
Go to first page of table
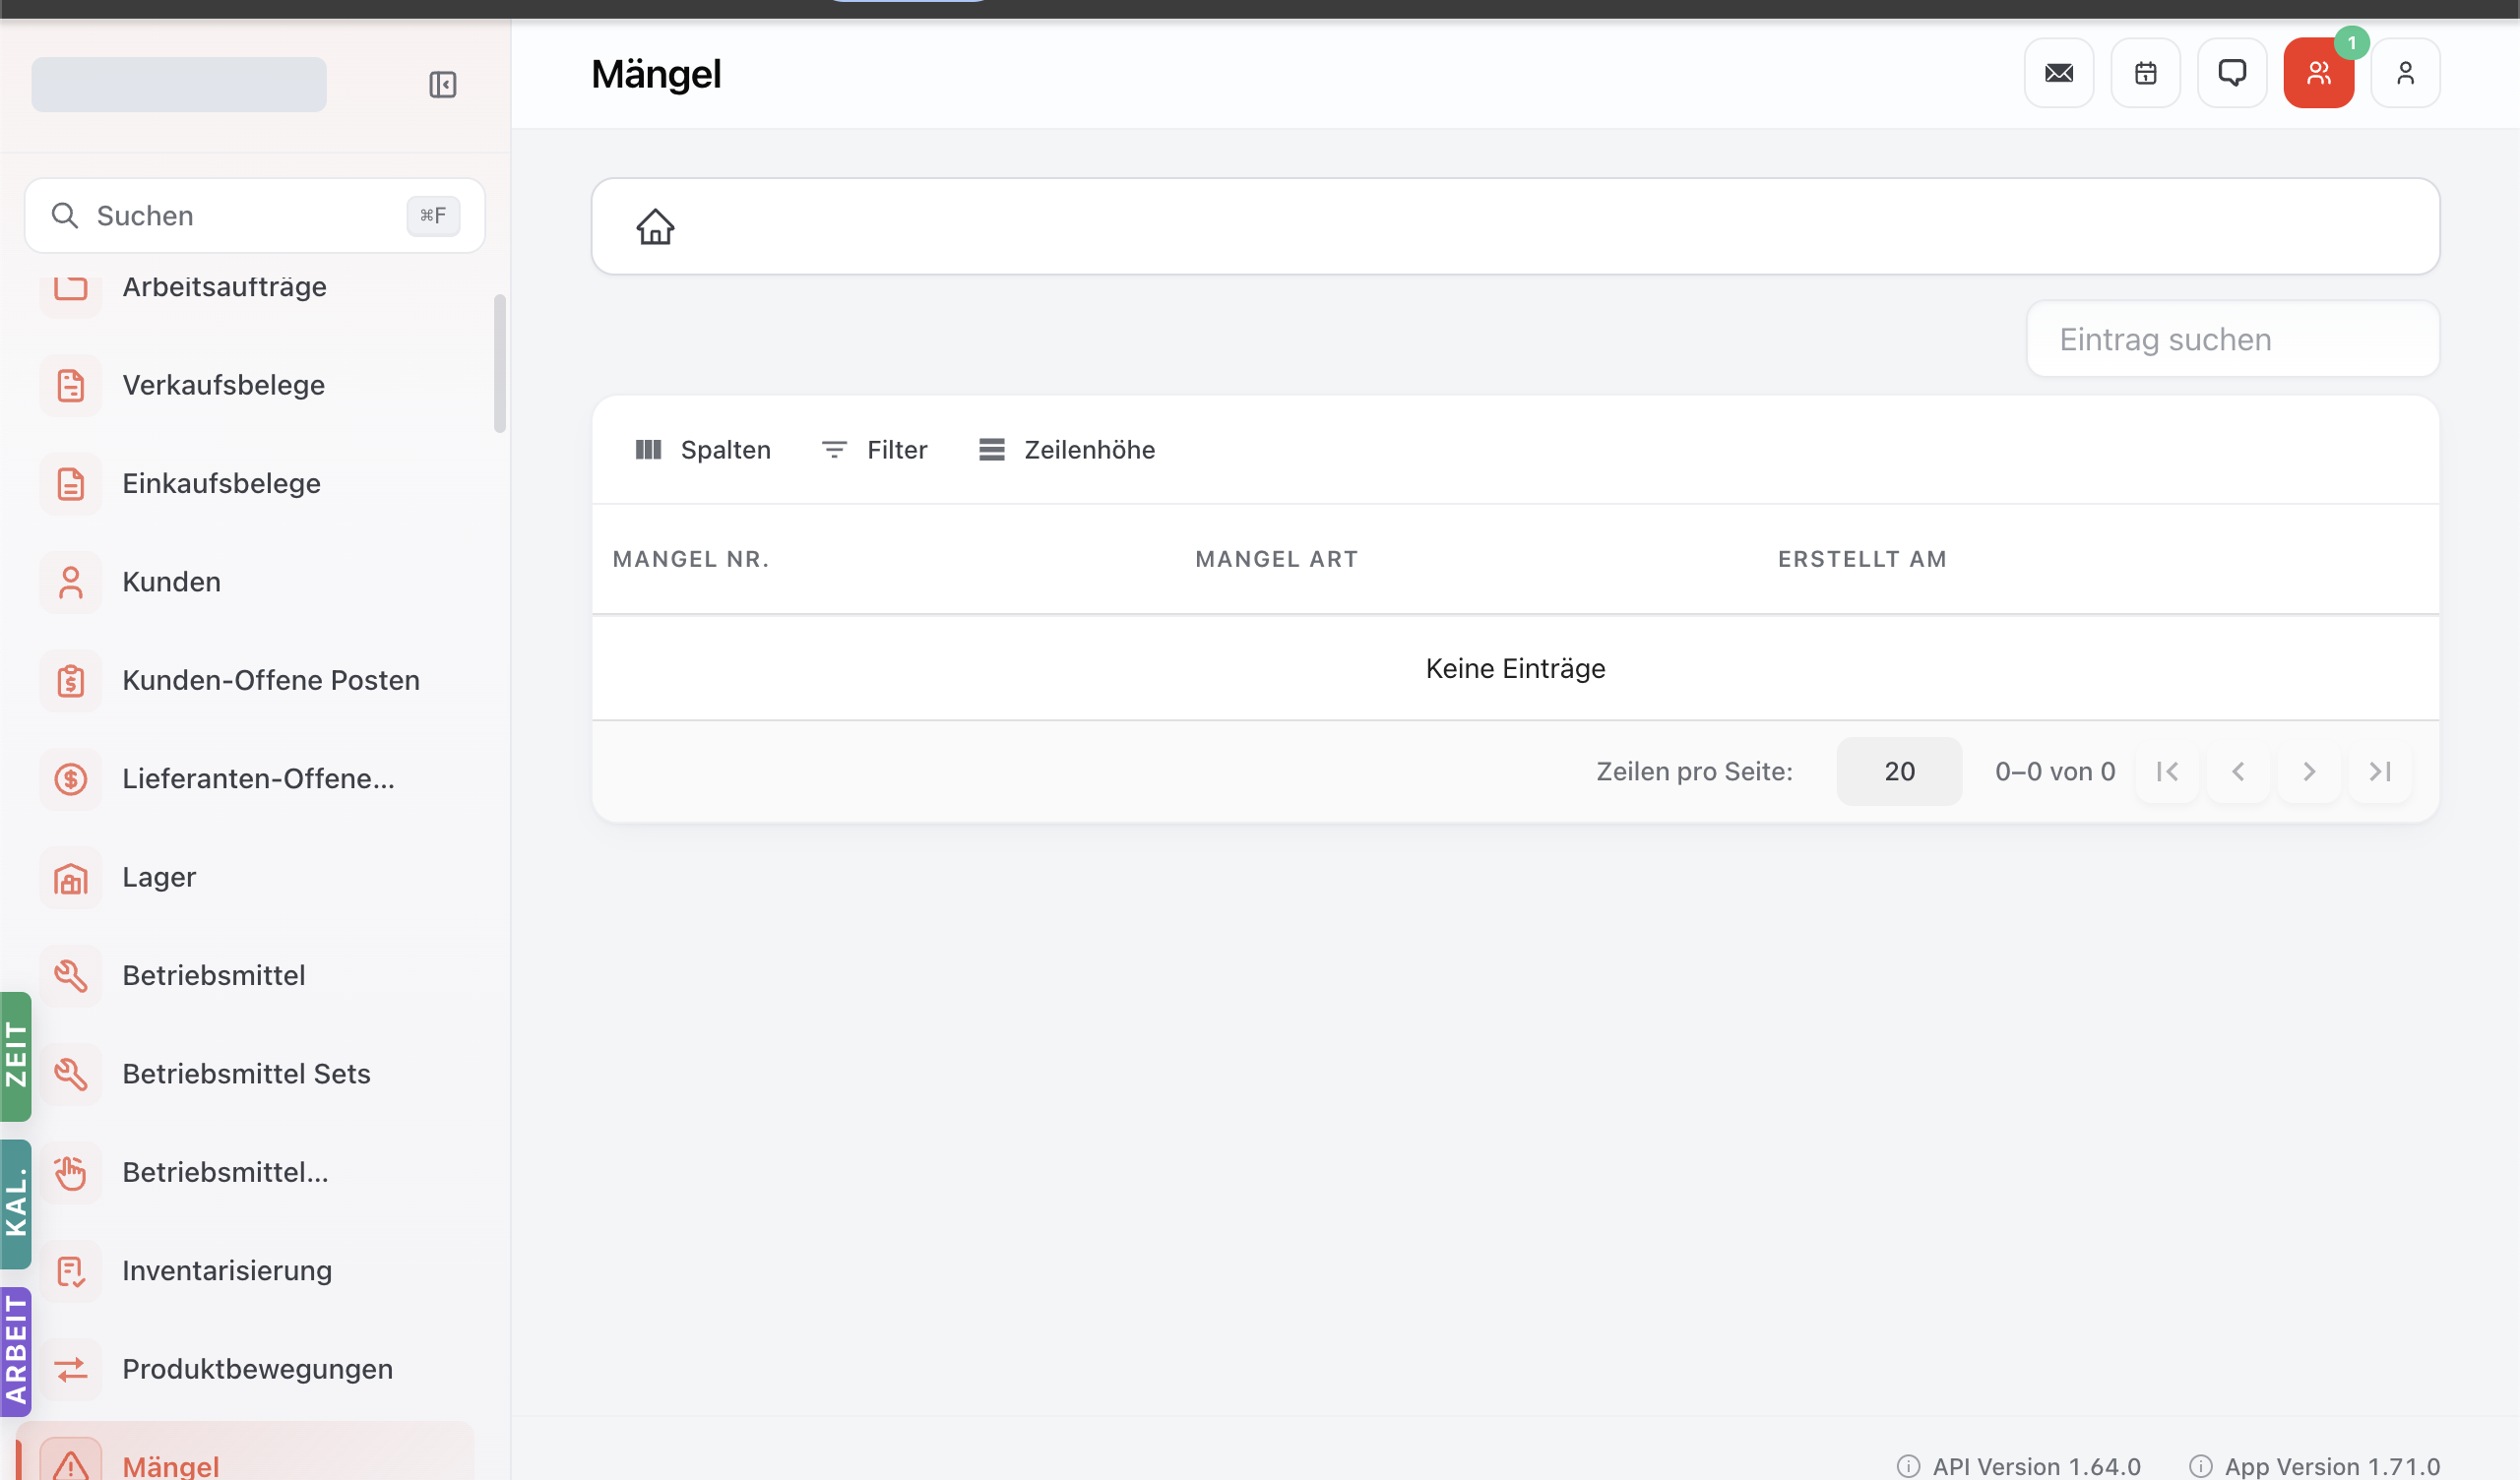[2167, 772]
